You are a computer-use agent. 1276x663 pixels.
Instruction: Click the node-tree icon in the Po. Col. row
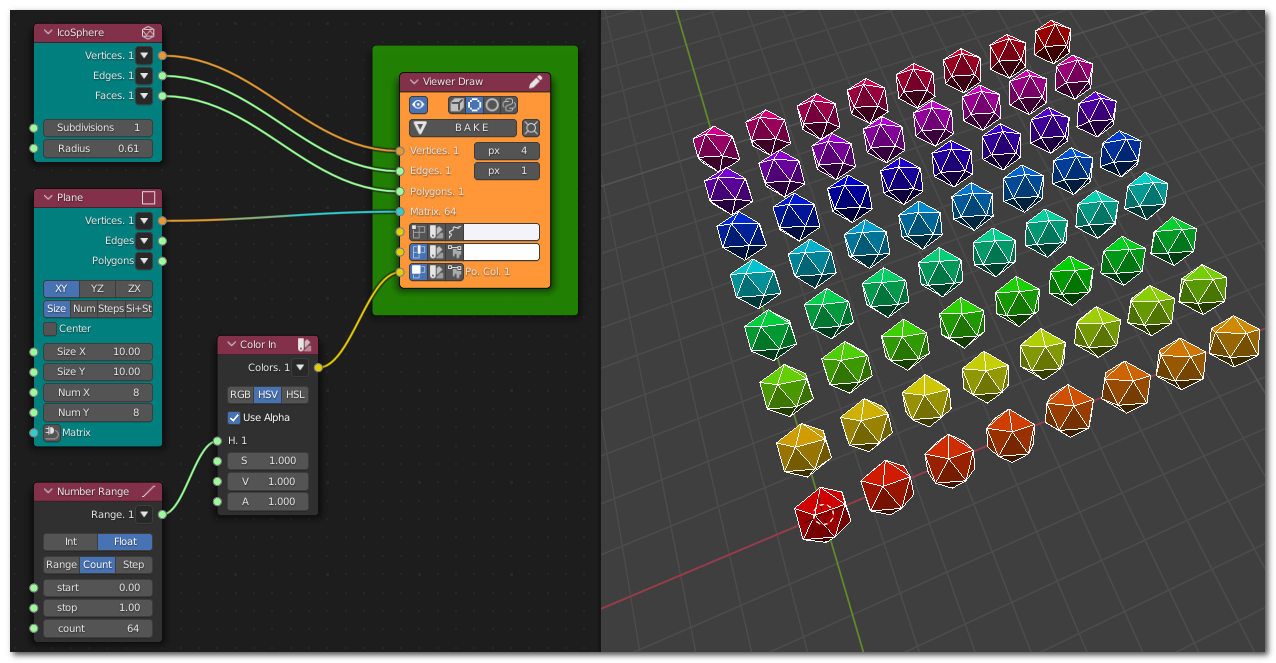pos(454,272)
